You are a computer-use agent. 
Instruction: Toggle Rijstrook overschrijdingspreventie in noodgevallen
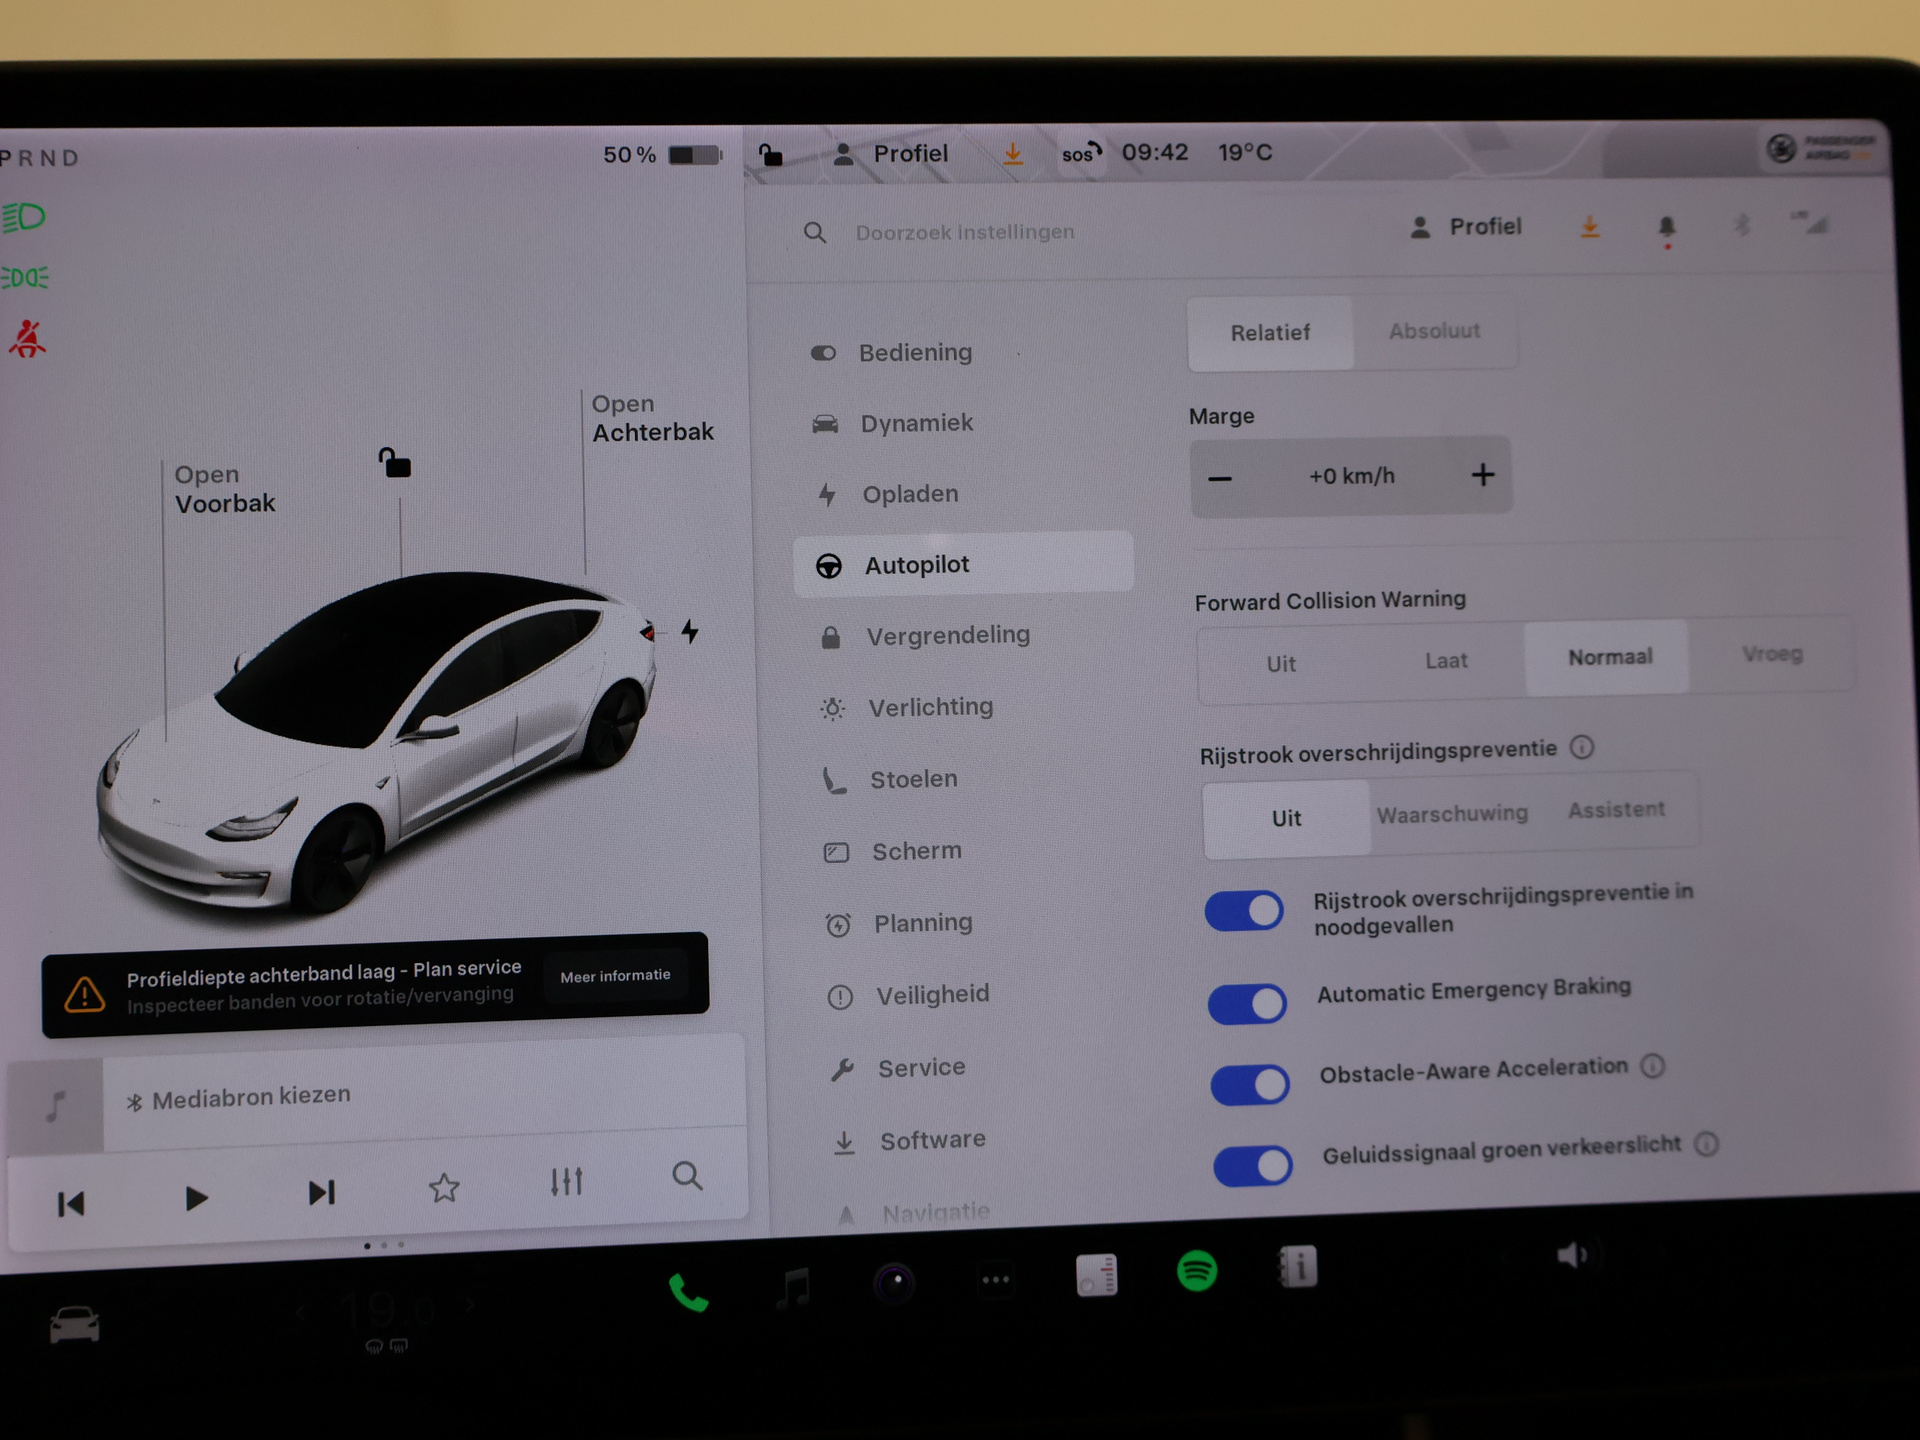(1244, 911)
